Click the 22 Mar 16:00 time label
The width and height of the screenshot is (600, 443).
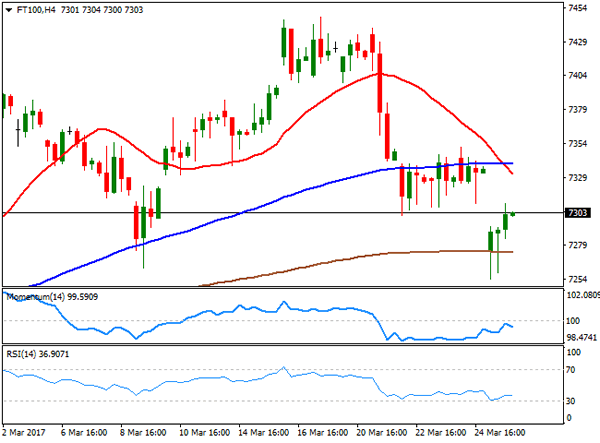pyautogui.click(x=440, y=433)
